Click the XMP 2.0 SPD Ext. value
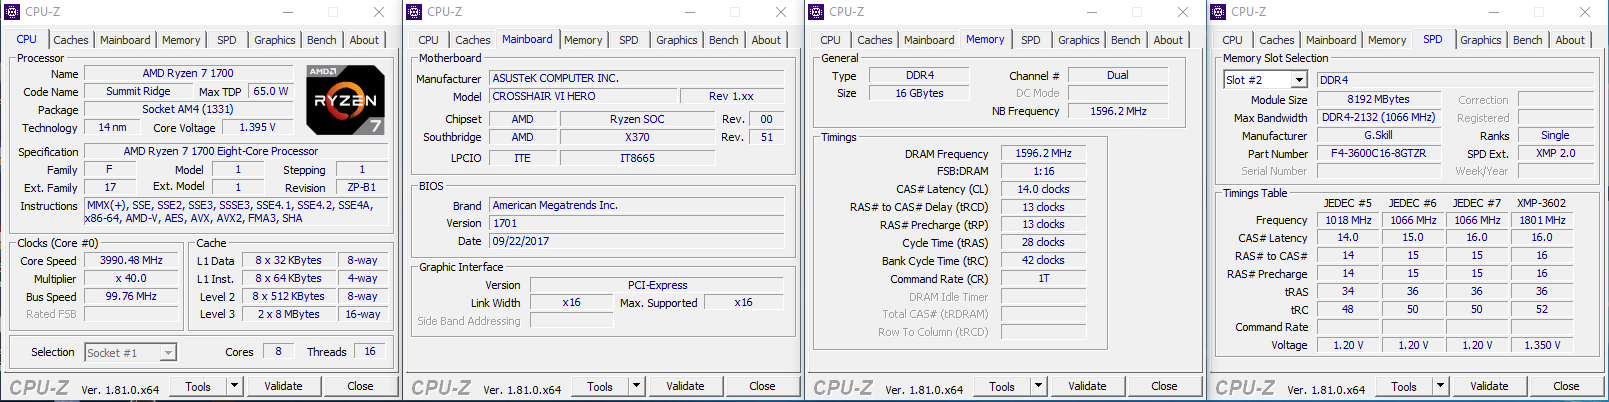Viewport: 1609px width, 402px height. (x=1555, y=153)
